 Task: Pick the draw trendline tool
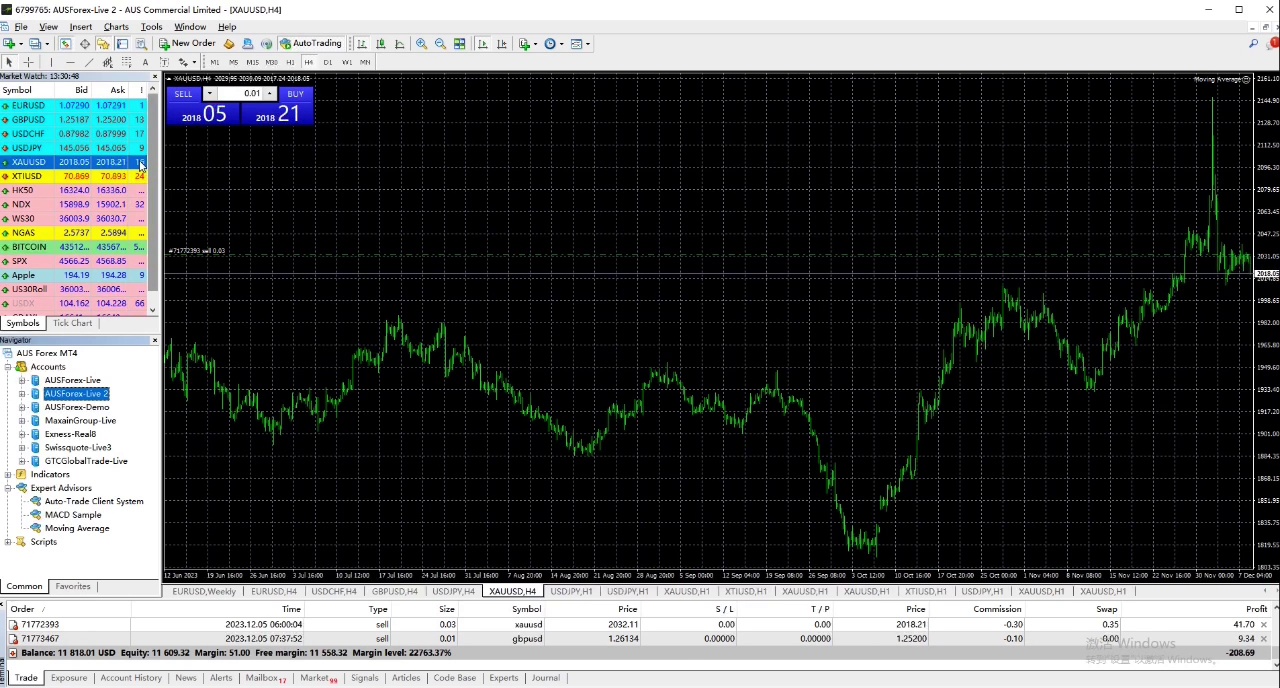[89, 62]
